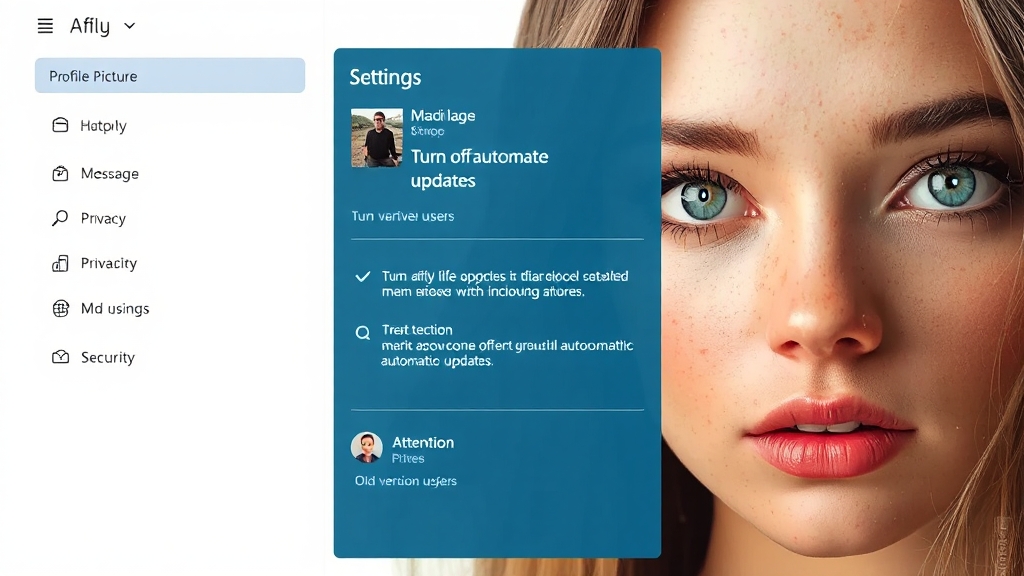
Task: Open the Security icon in the sidebar
Action: tap(60, 357)
